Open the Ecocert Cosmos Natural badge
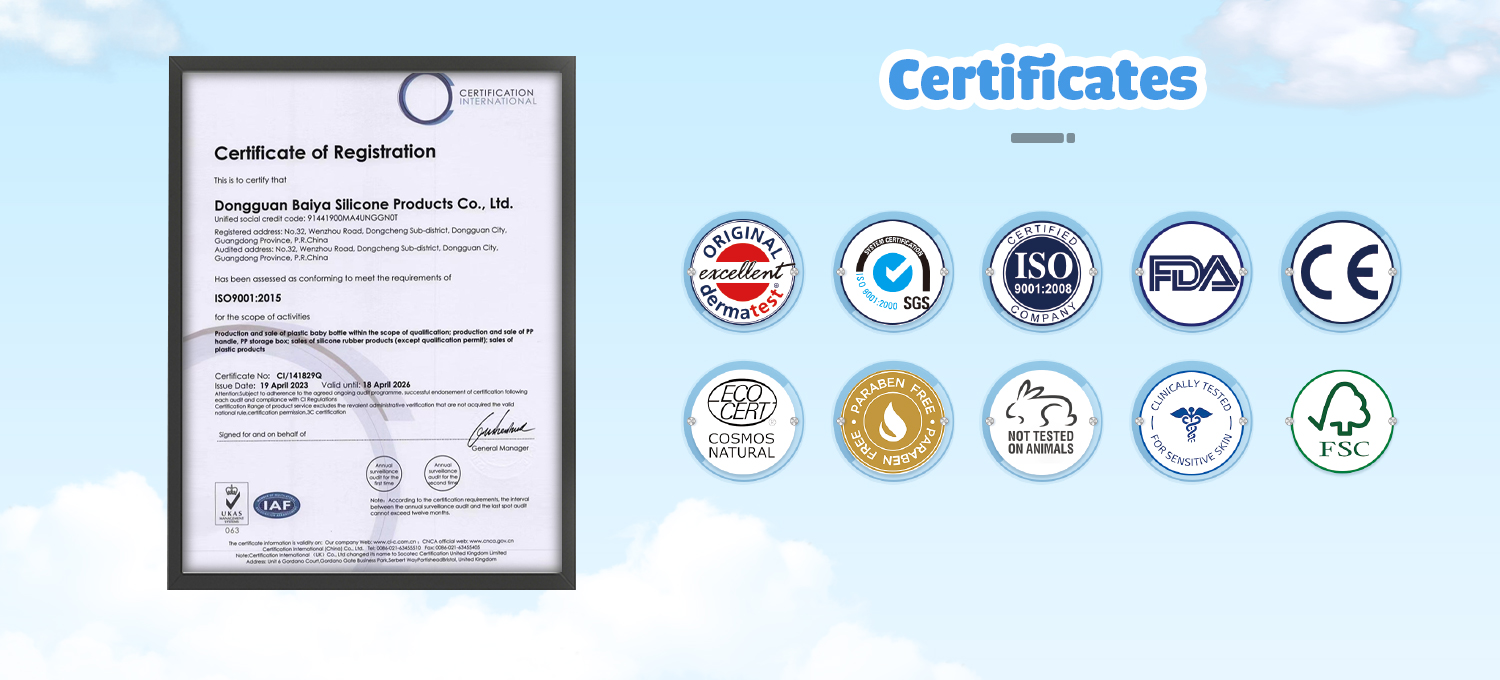Viewport: 1500px width, 680px height. click(x=743, y=421)
